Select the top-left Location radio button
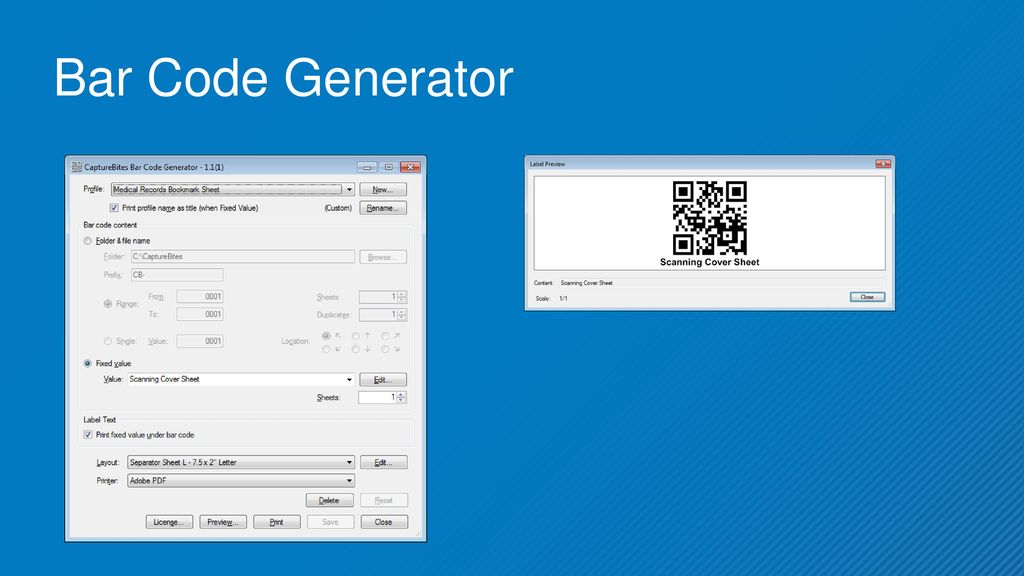This screenshot has height=576, width=1024. [x=326, y=336]
